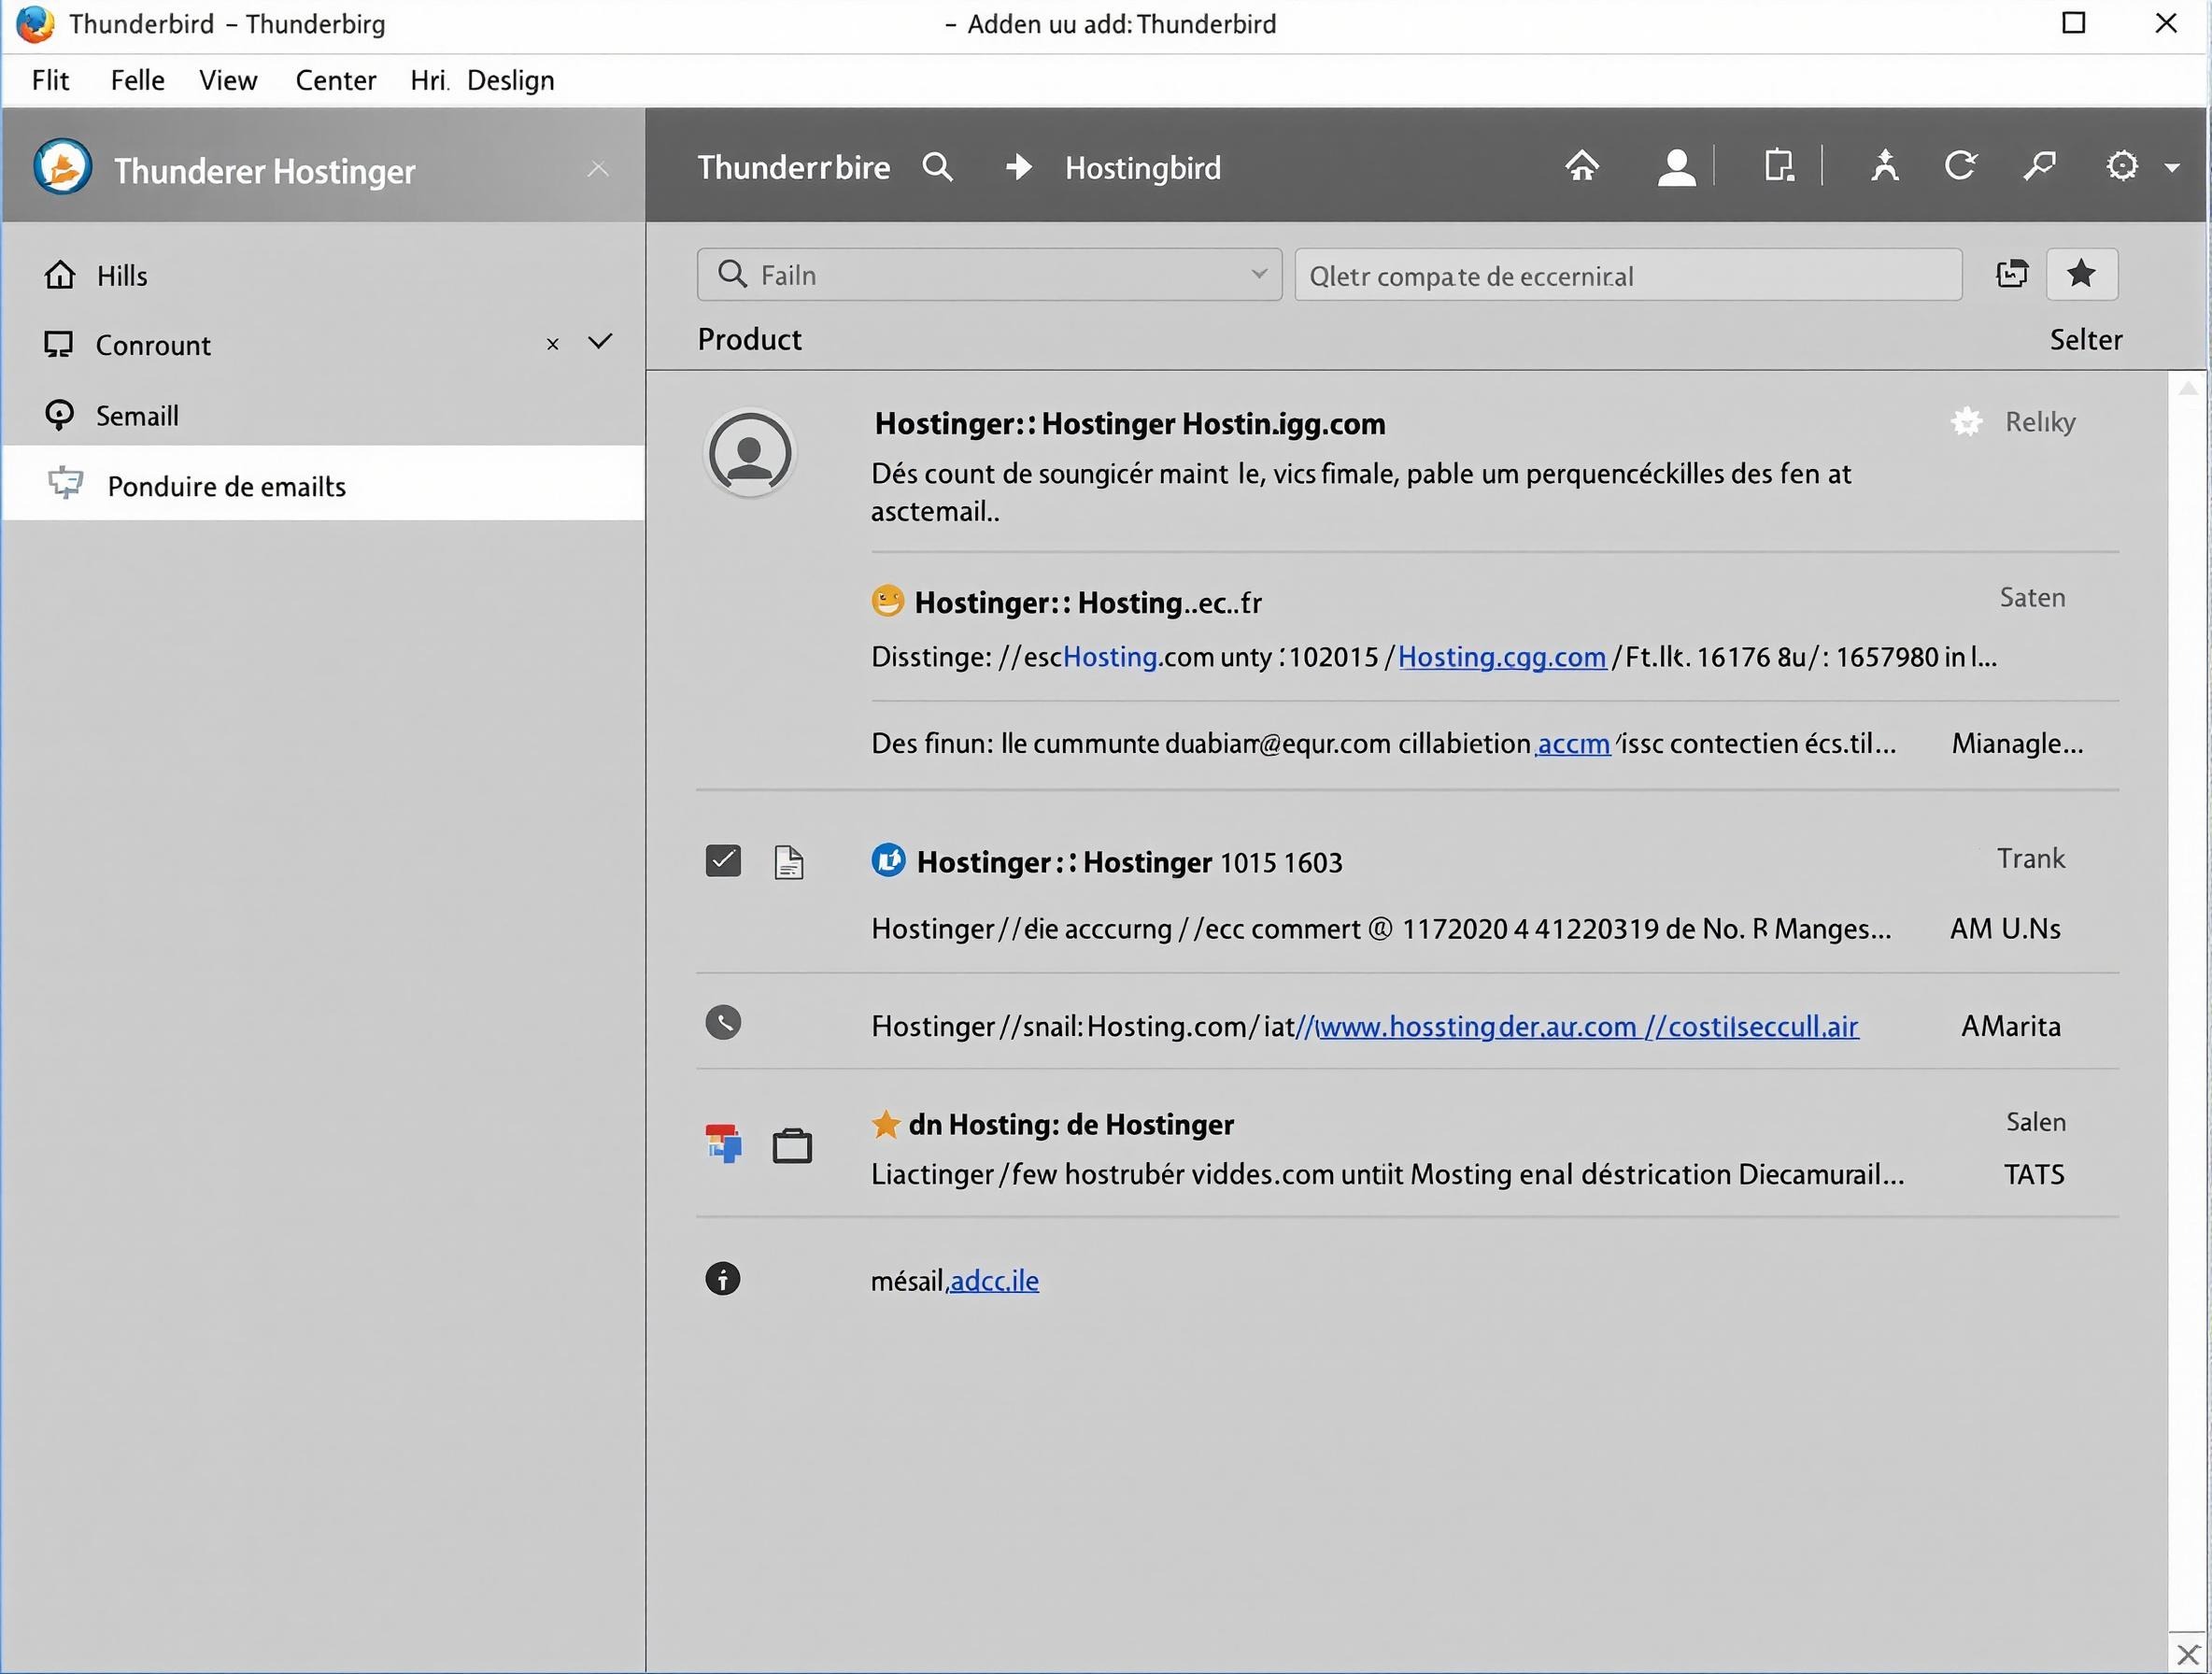Open the Hri. menu

(x=430, y=80)
